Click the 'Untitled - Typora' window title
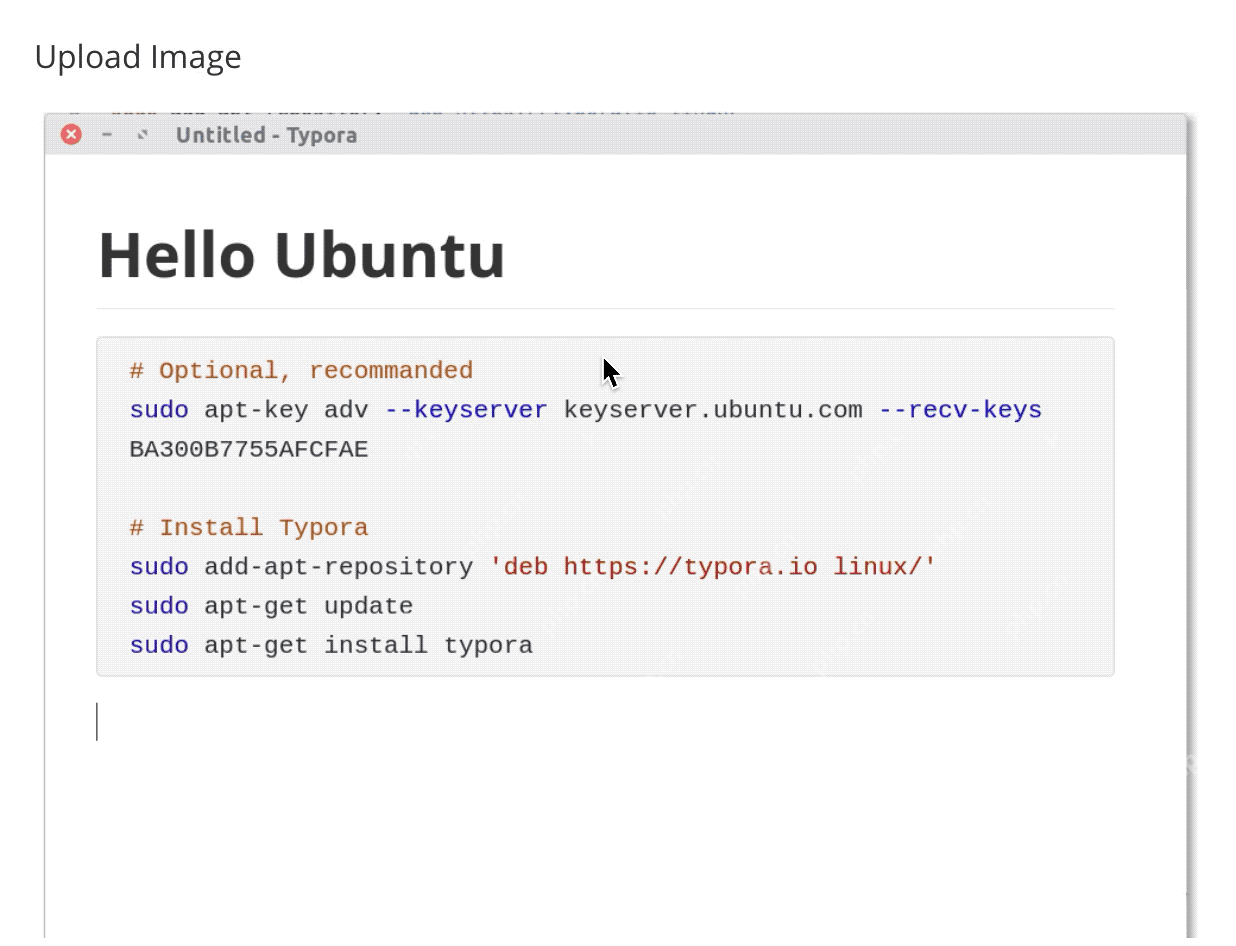 266,135
